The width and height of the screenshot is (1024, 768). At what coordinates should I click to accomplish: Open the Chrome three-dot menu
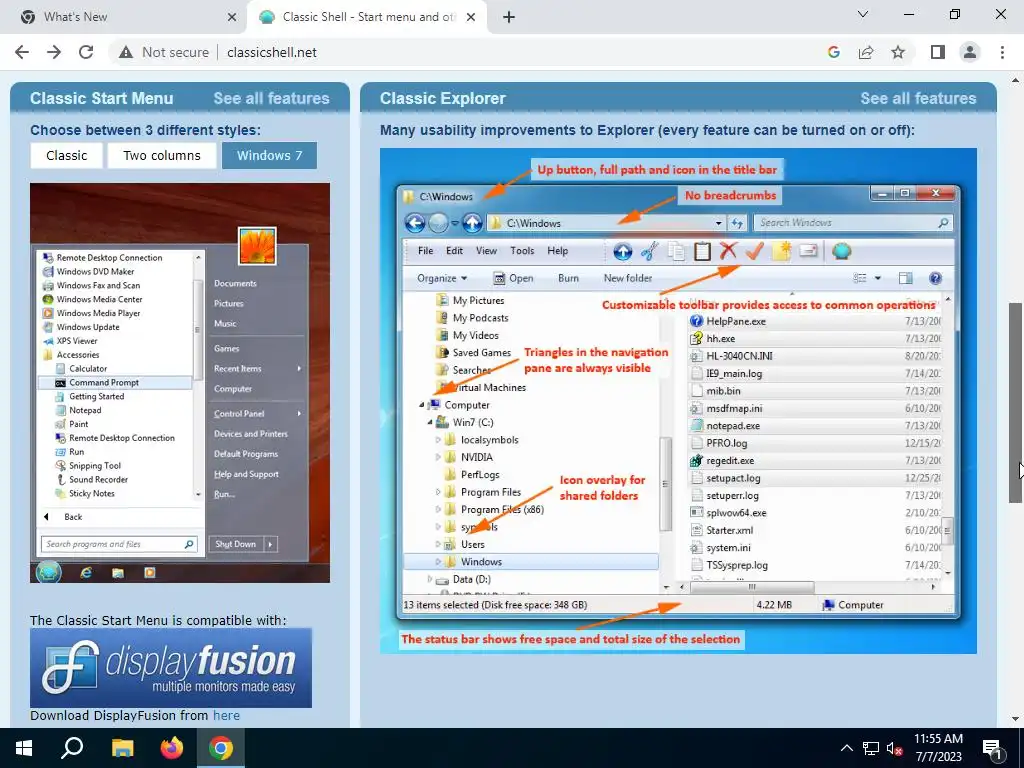point(1002,52)
